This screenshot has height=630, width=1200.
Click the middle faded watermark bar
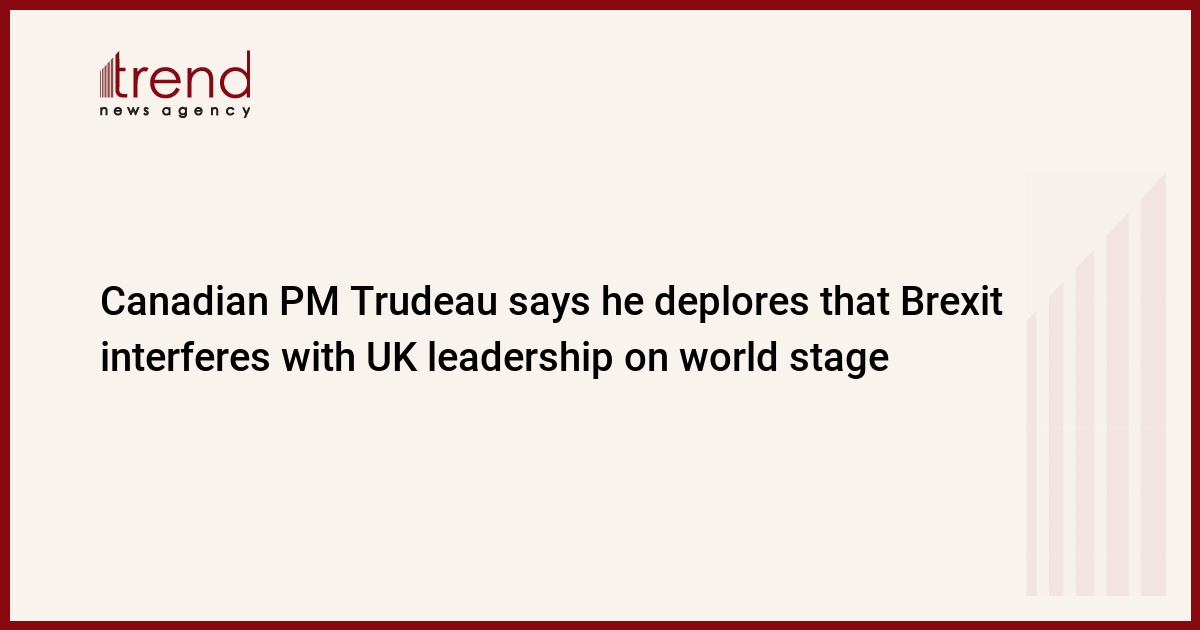1084,422
